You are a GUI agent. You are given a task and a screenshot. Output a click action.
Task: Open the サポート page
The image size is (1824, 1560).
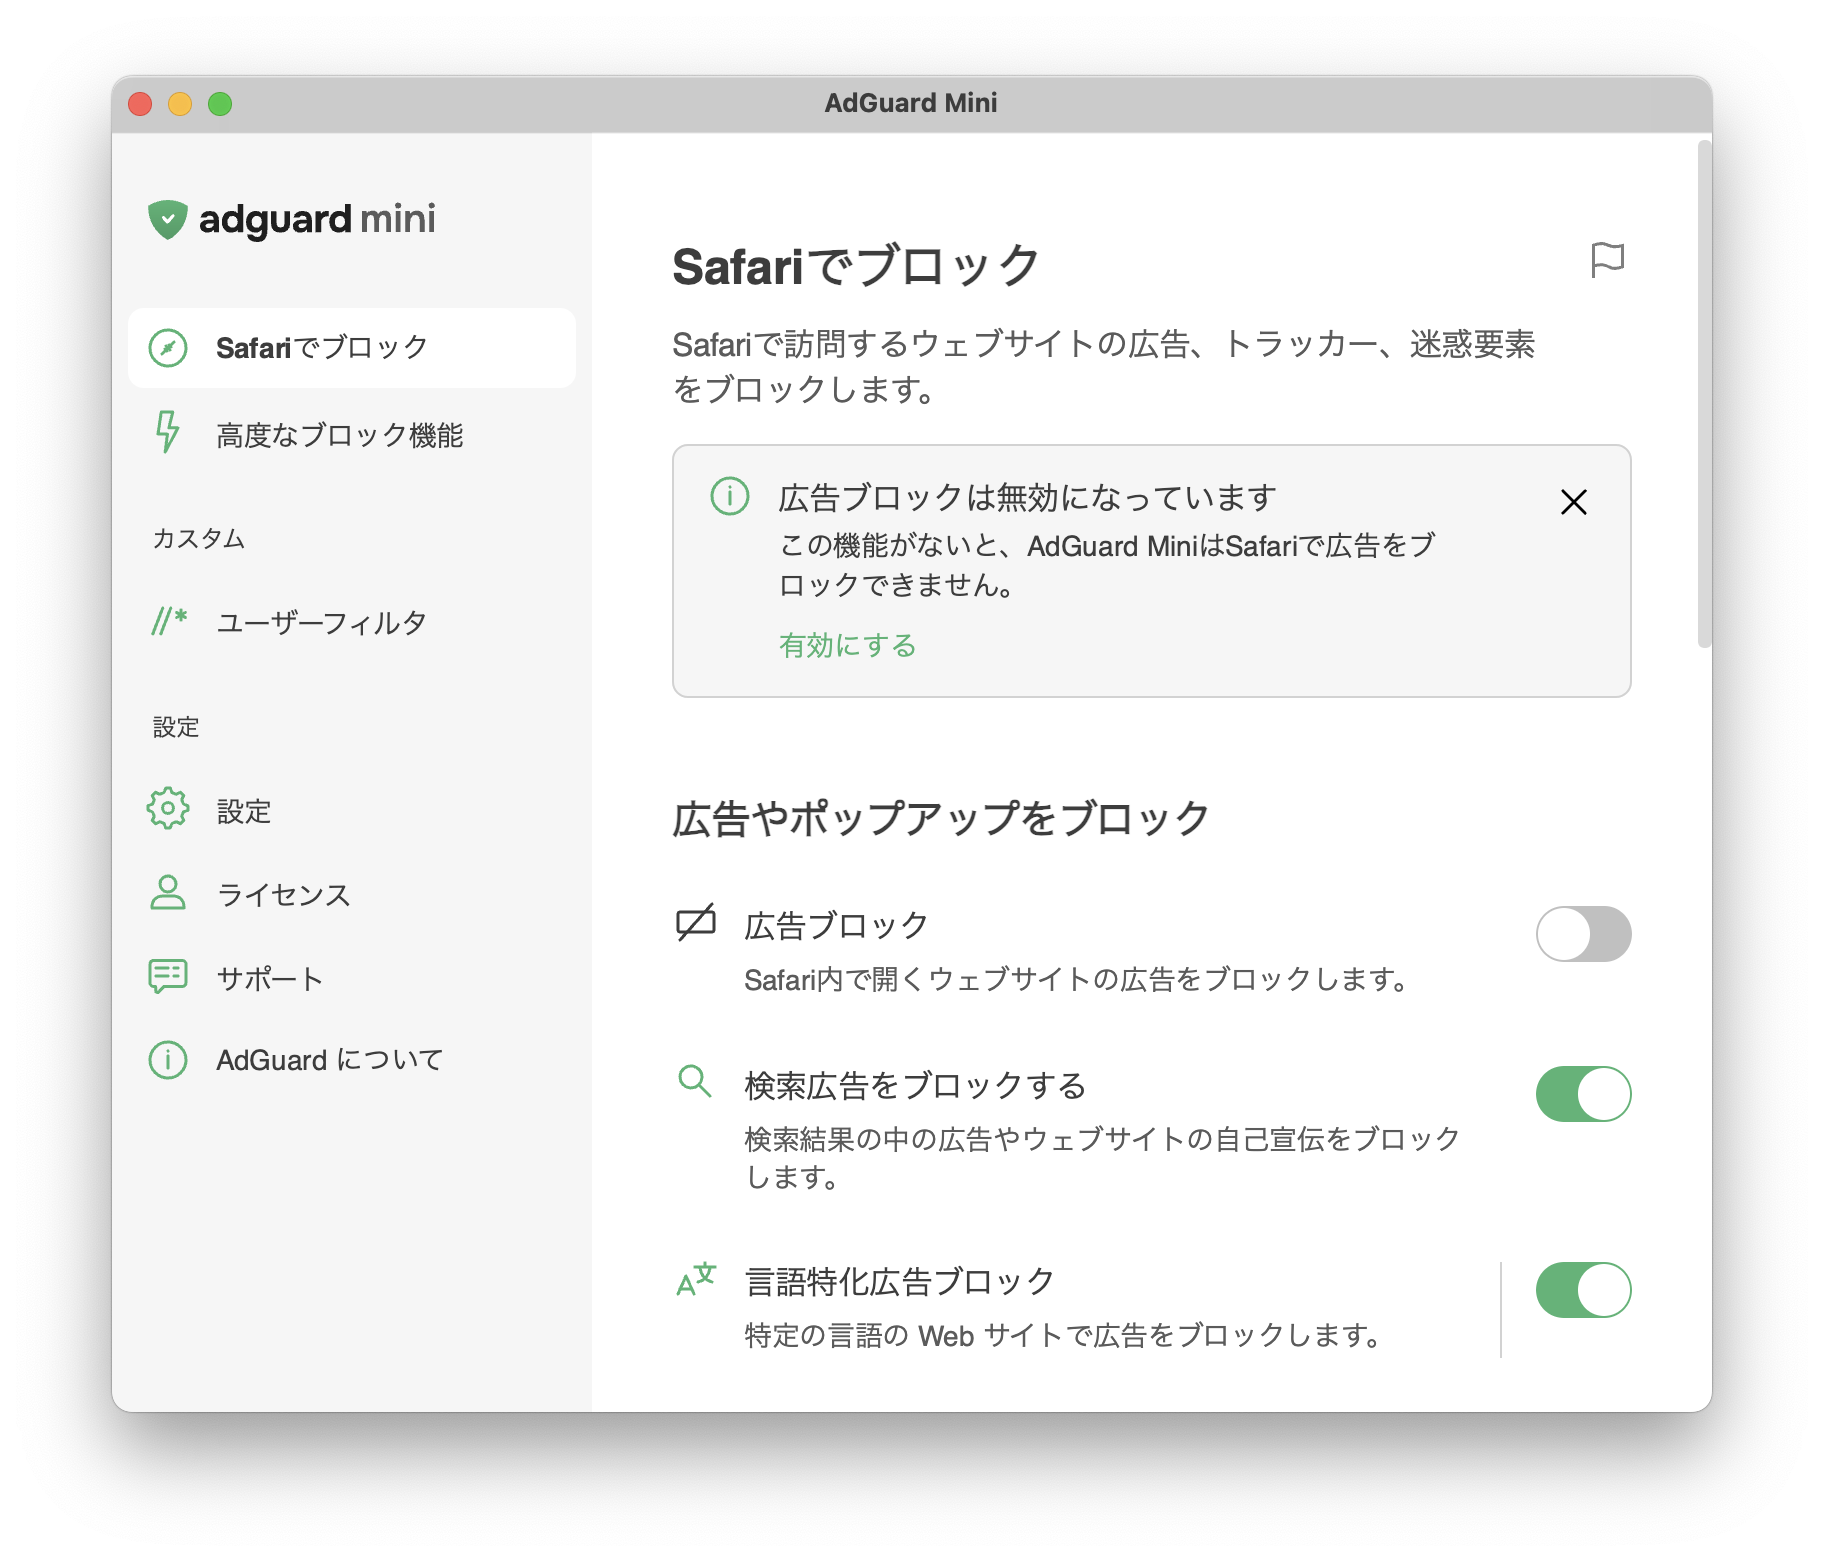coord(352,978)
